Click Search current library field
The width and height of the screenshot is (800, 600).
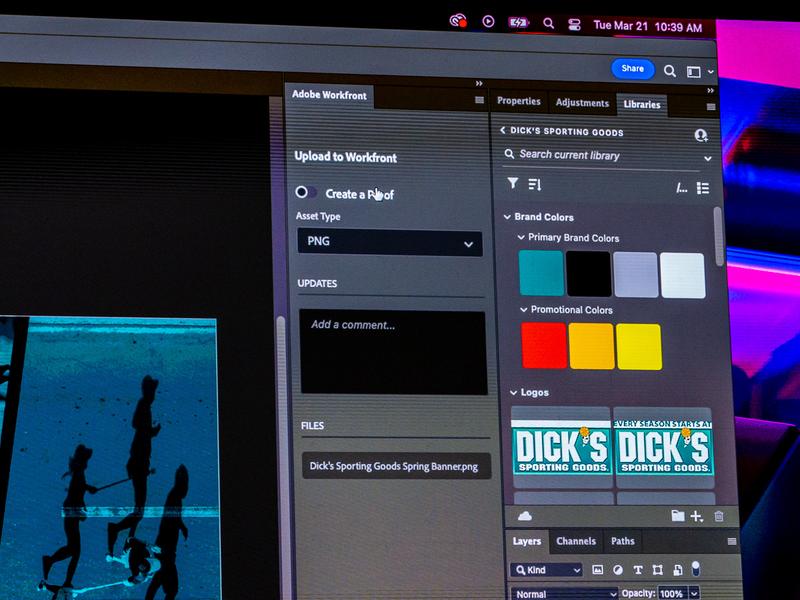pyautogui.click(x=599, y=155)
